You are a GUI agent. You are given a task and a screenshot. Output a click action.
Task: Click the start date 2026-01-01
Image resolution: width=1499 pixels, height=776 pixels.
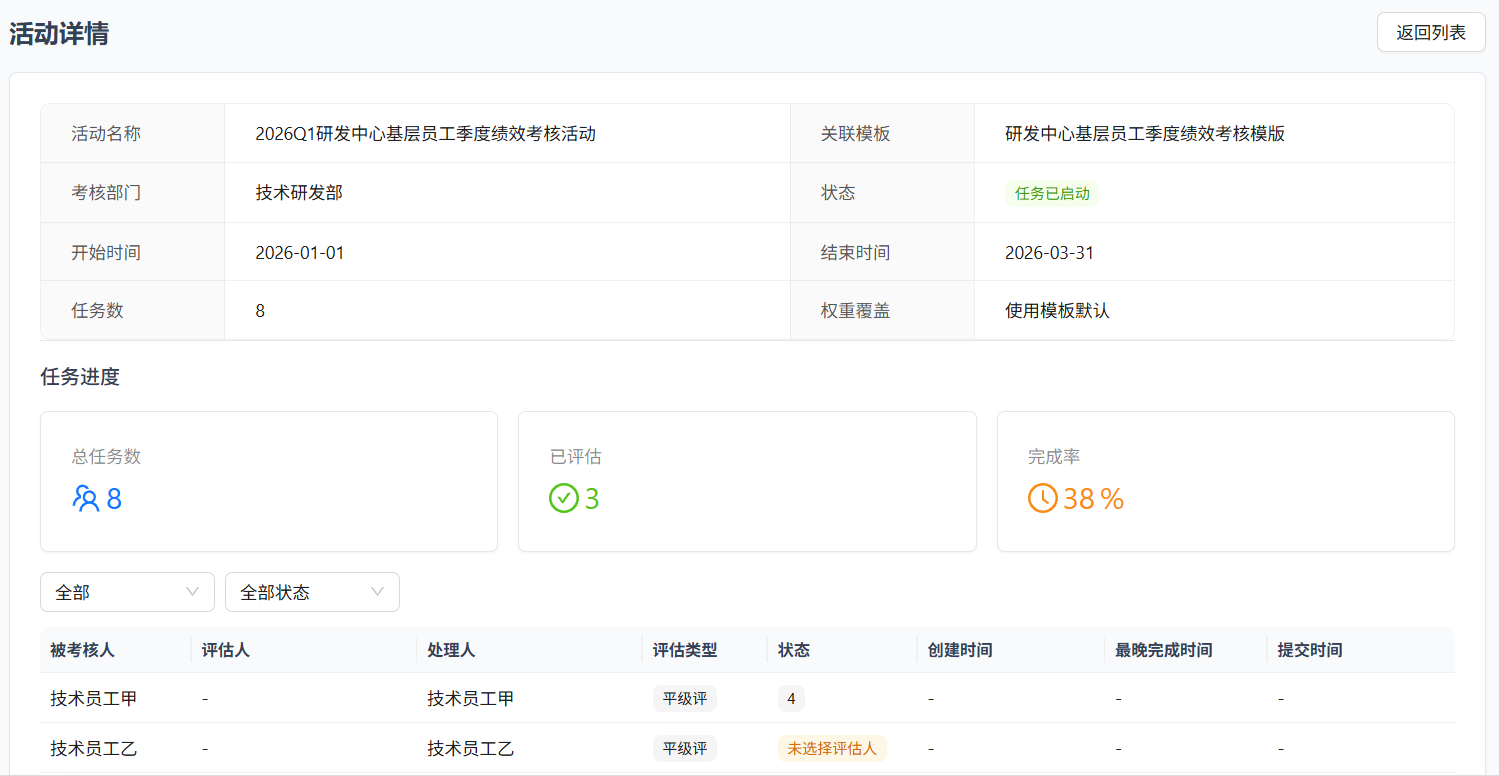(299, 252)
